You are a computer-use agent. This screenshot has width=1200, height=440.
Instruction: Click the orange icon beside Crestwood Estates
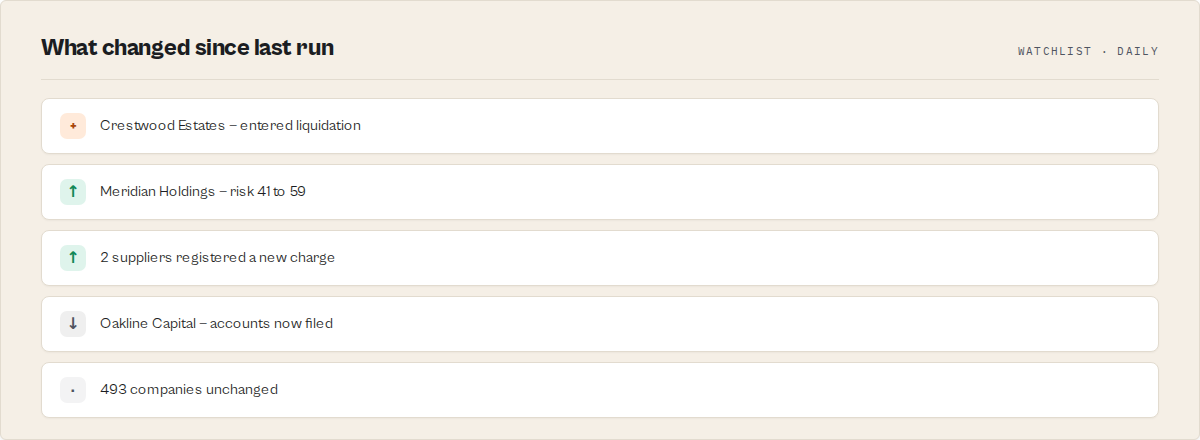[x=73, y=126]
